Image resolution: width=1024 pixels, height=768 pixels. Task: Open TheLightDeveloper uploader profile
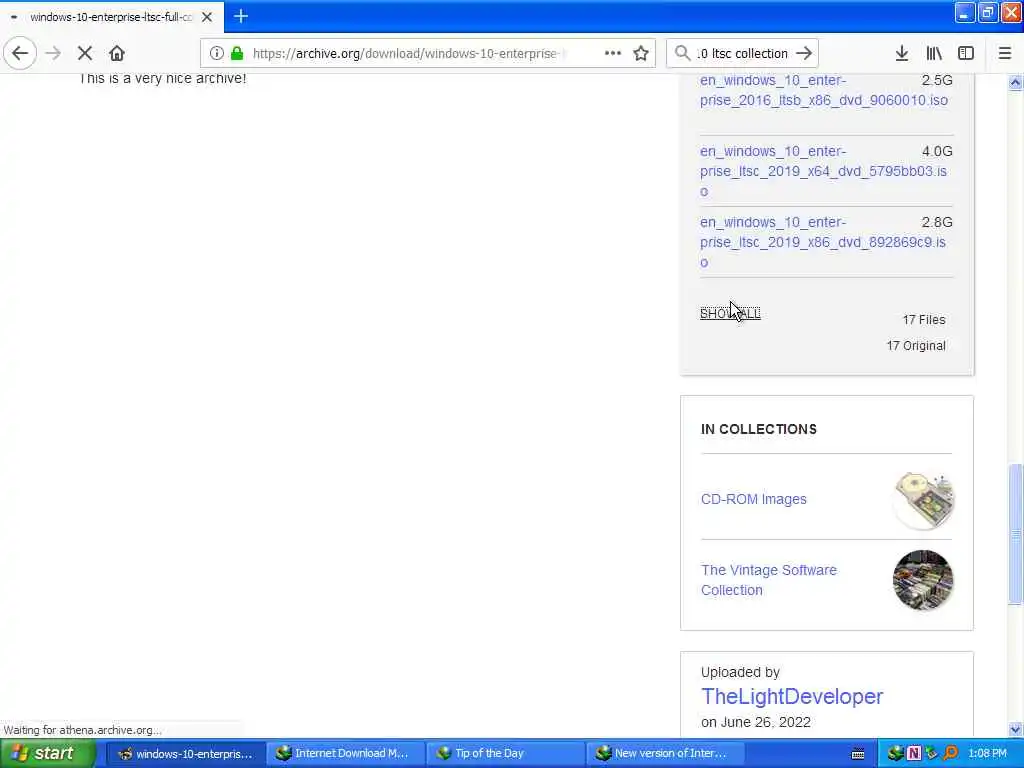pos(792,696)
